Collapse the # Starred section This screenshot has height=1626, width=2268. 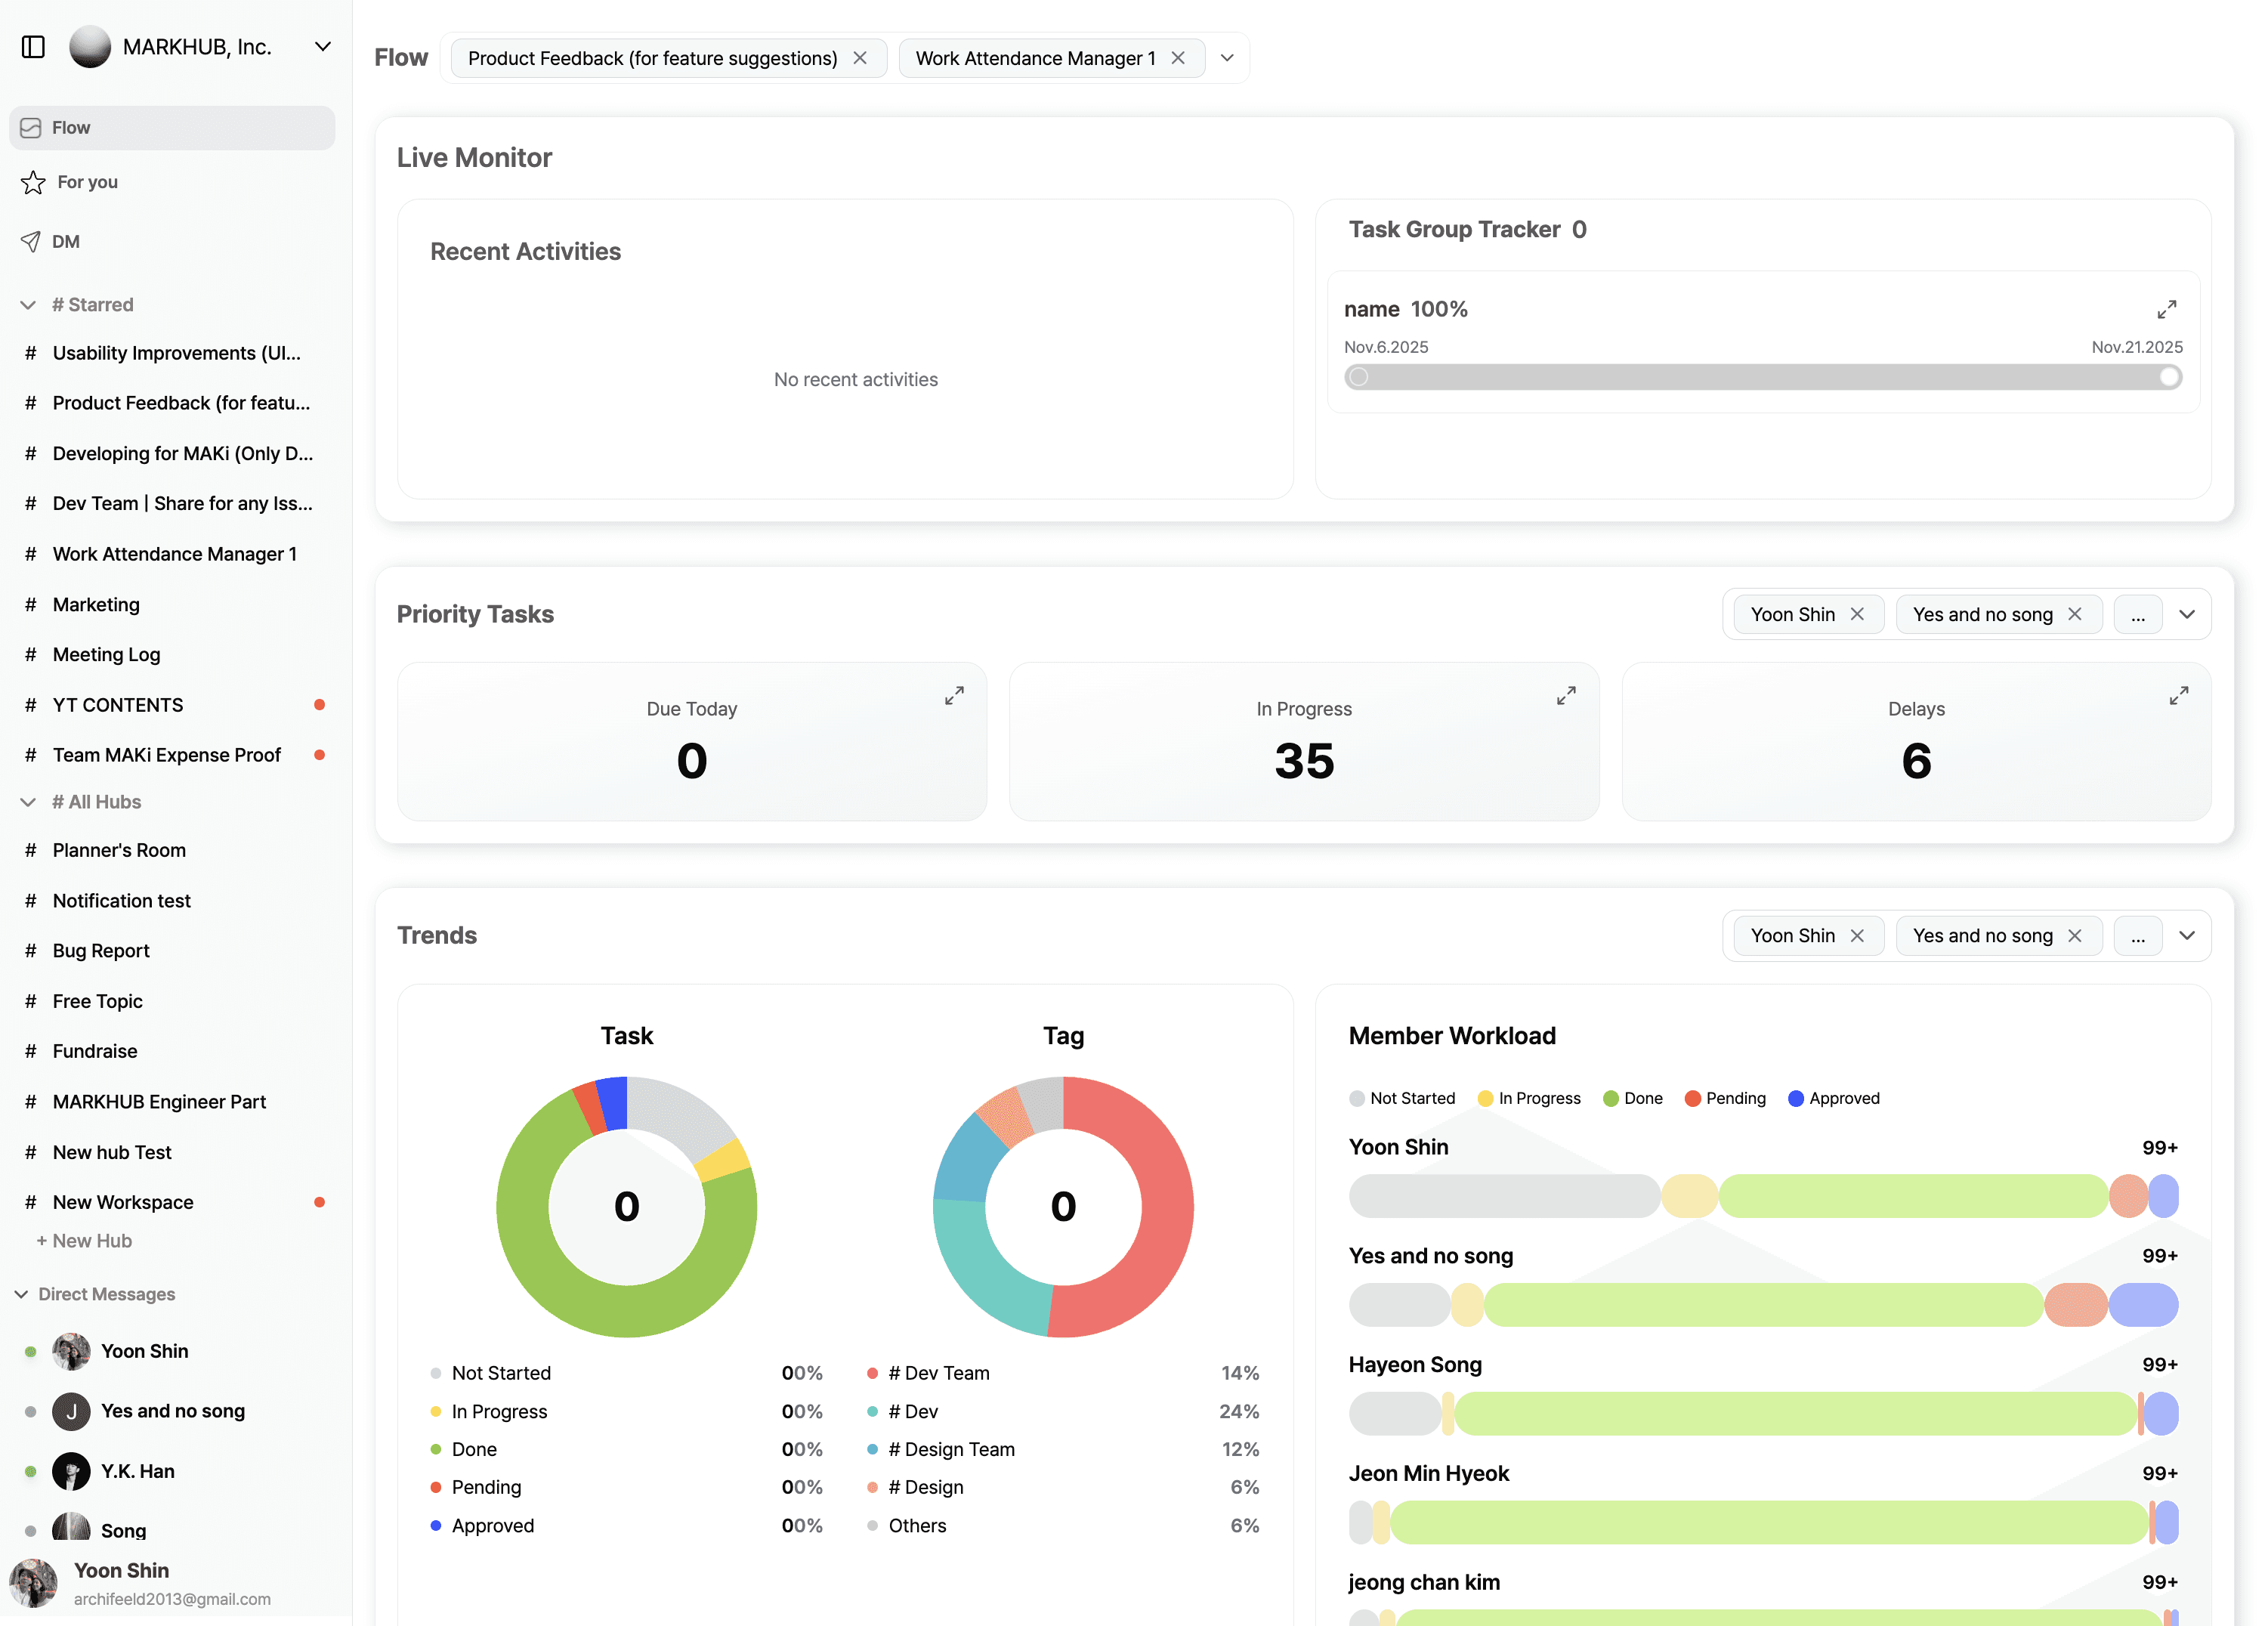(28, 305)
